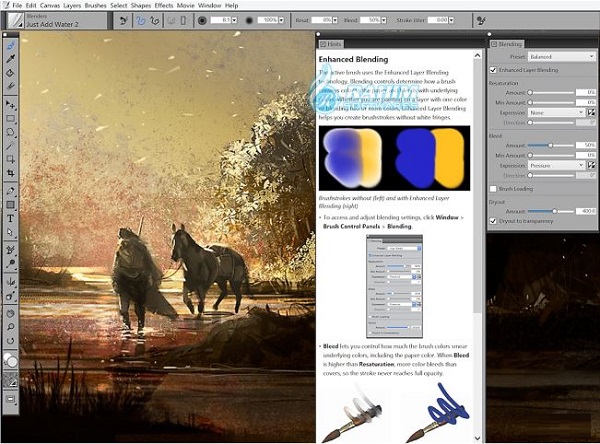Click the Resaturation Amount value field
Image resolution: width=600 pixels, height=444 pixels.
pos(586,92)
